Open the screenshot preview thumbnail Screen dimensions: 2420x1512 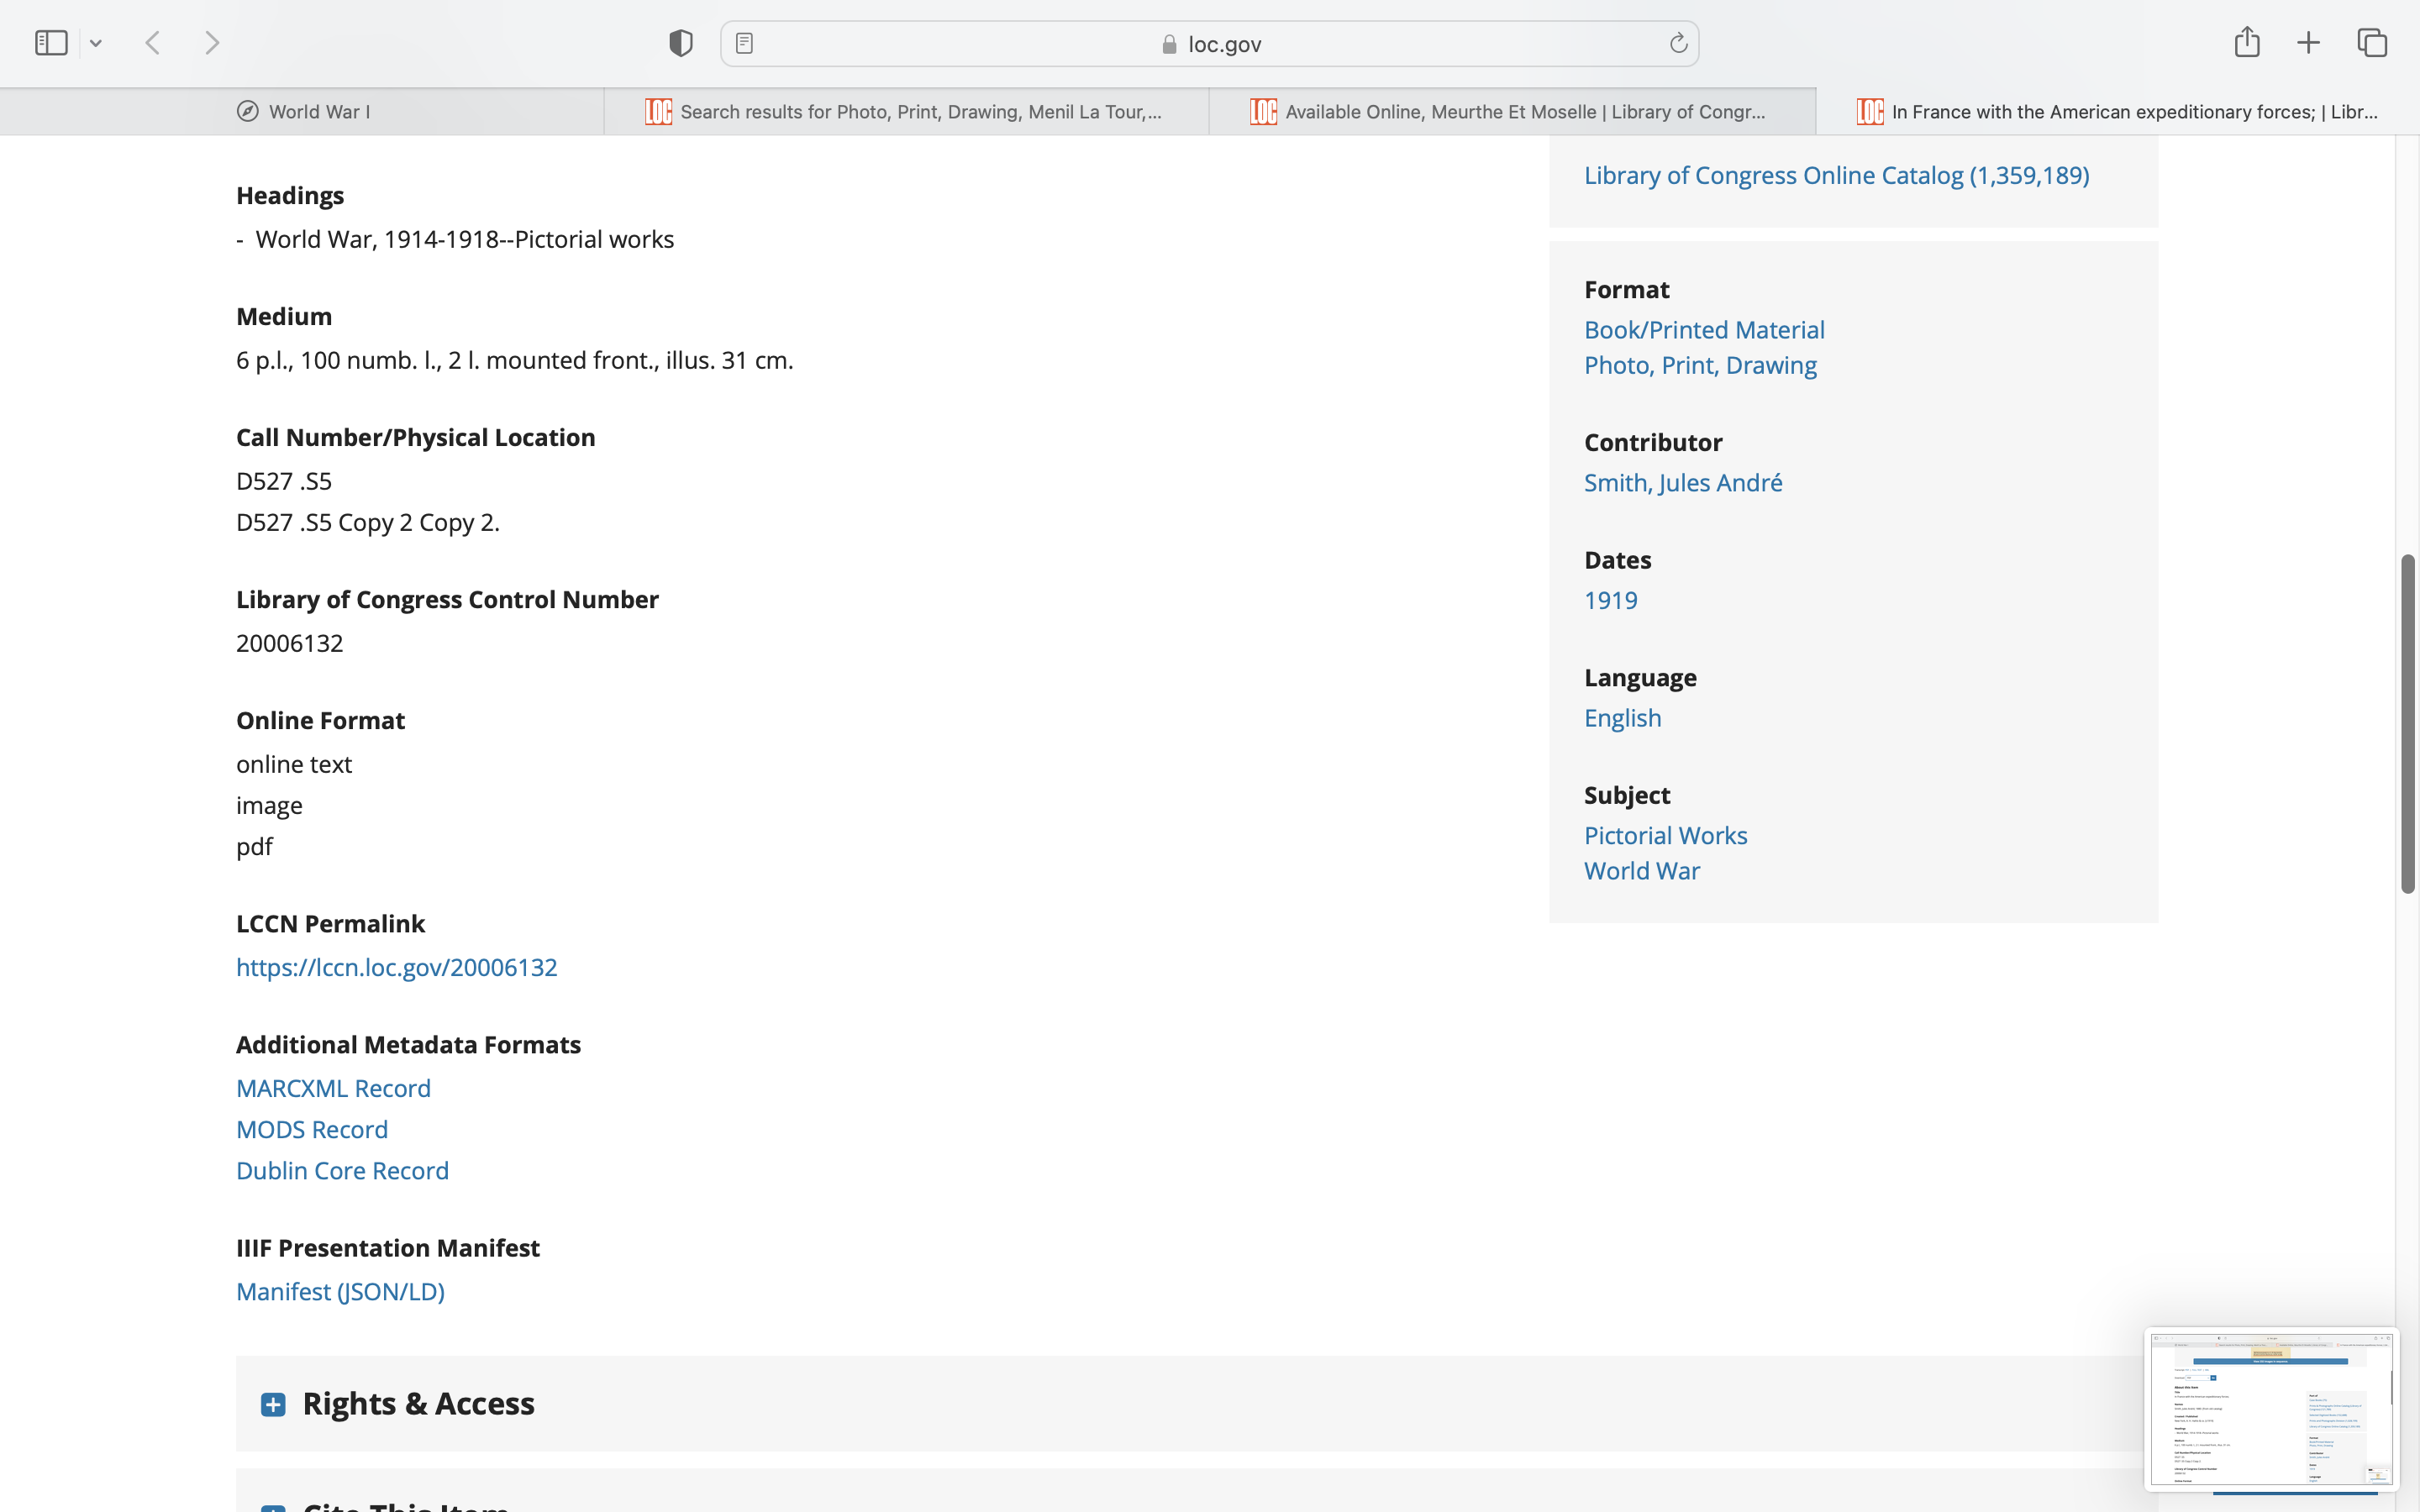(2270, 1408)
